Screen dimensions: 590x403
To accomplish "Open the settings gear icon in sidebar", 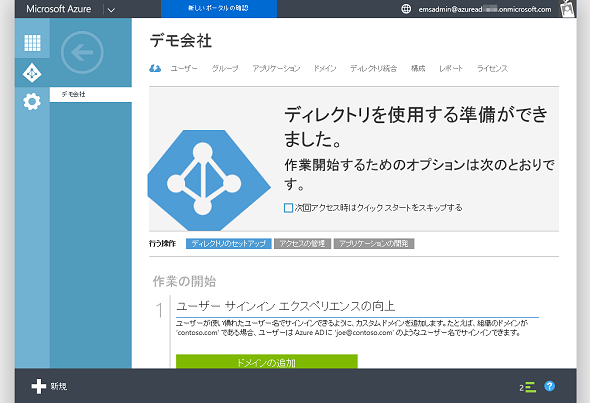I will click(x=32, y=101).
